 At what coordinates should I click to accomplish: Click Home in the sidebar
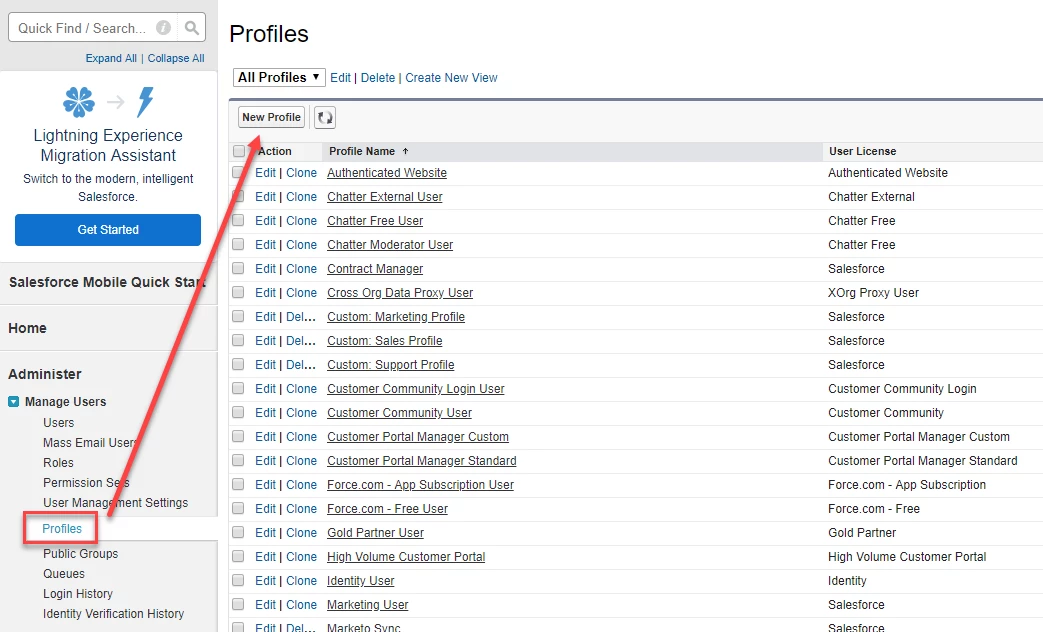27,328
